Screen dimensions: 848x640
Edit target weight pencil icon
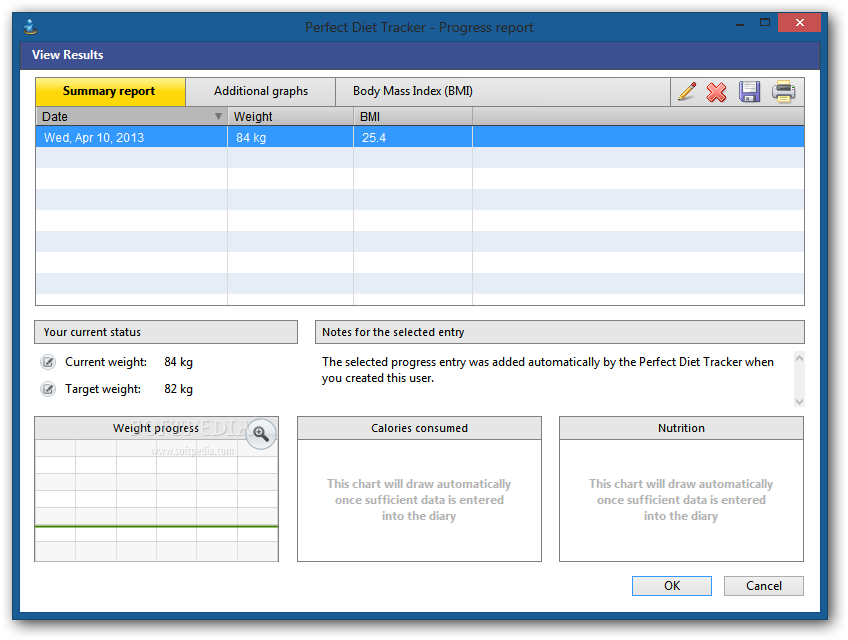coord(48,389)
